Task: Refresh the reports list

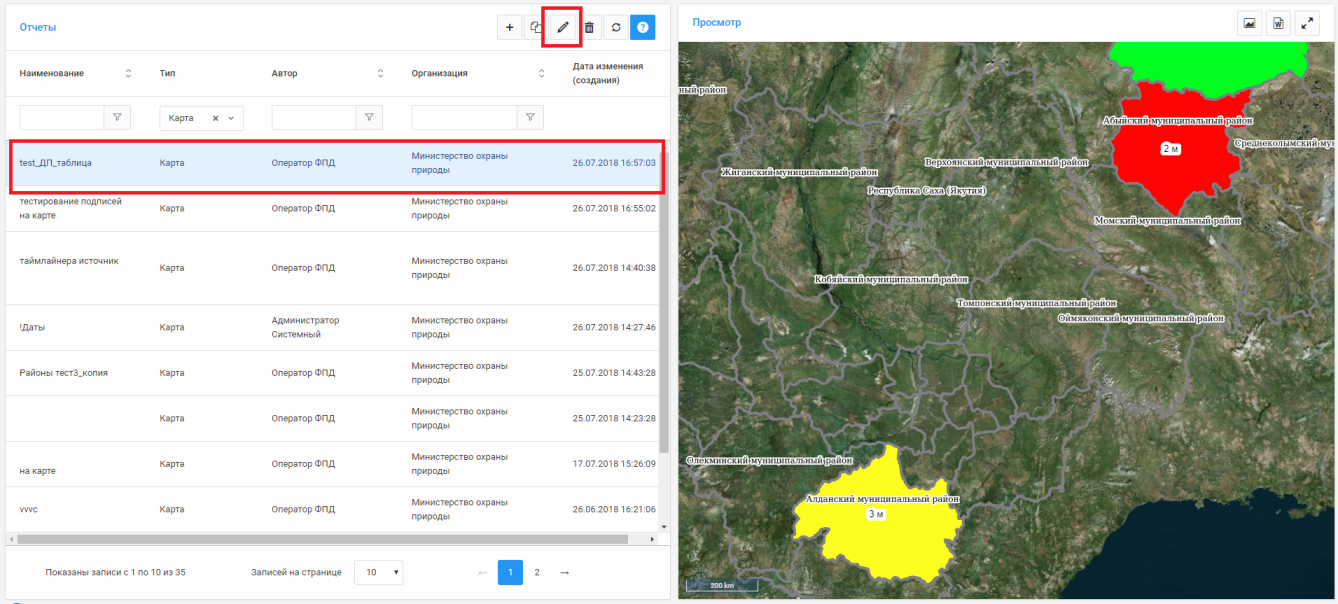Action: [x=616, y=27]
